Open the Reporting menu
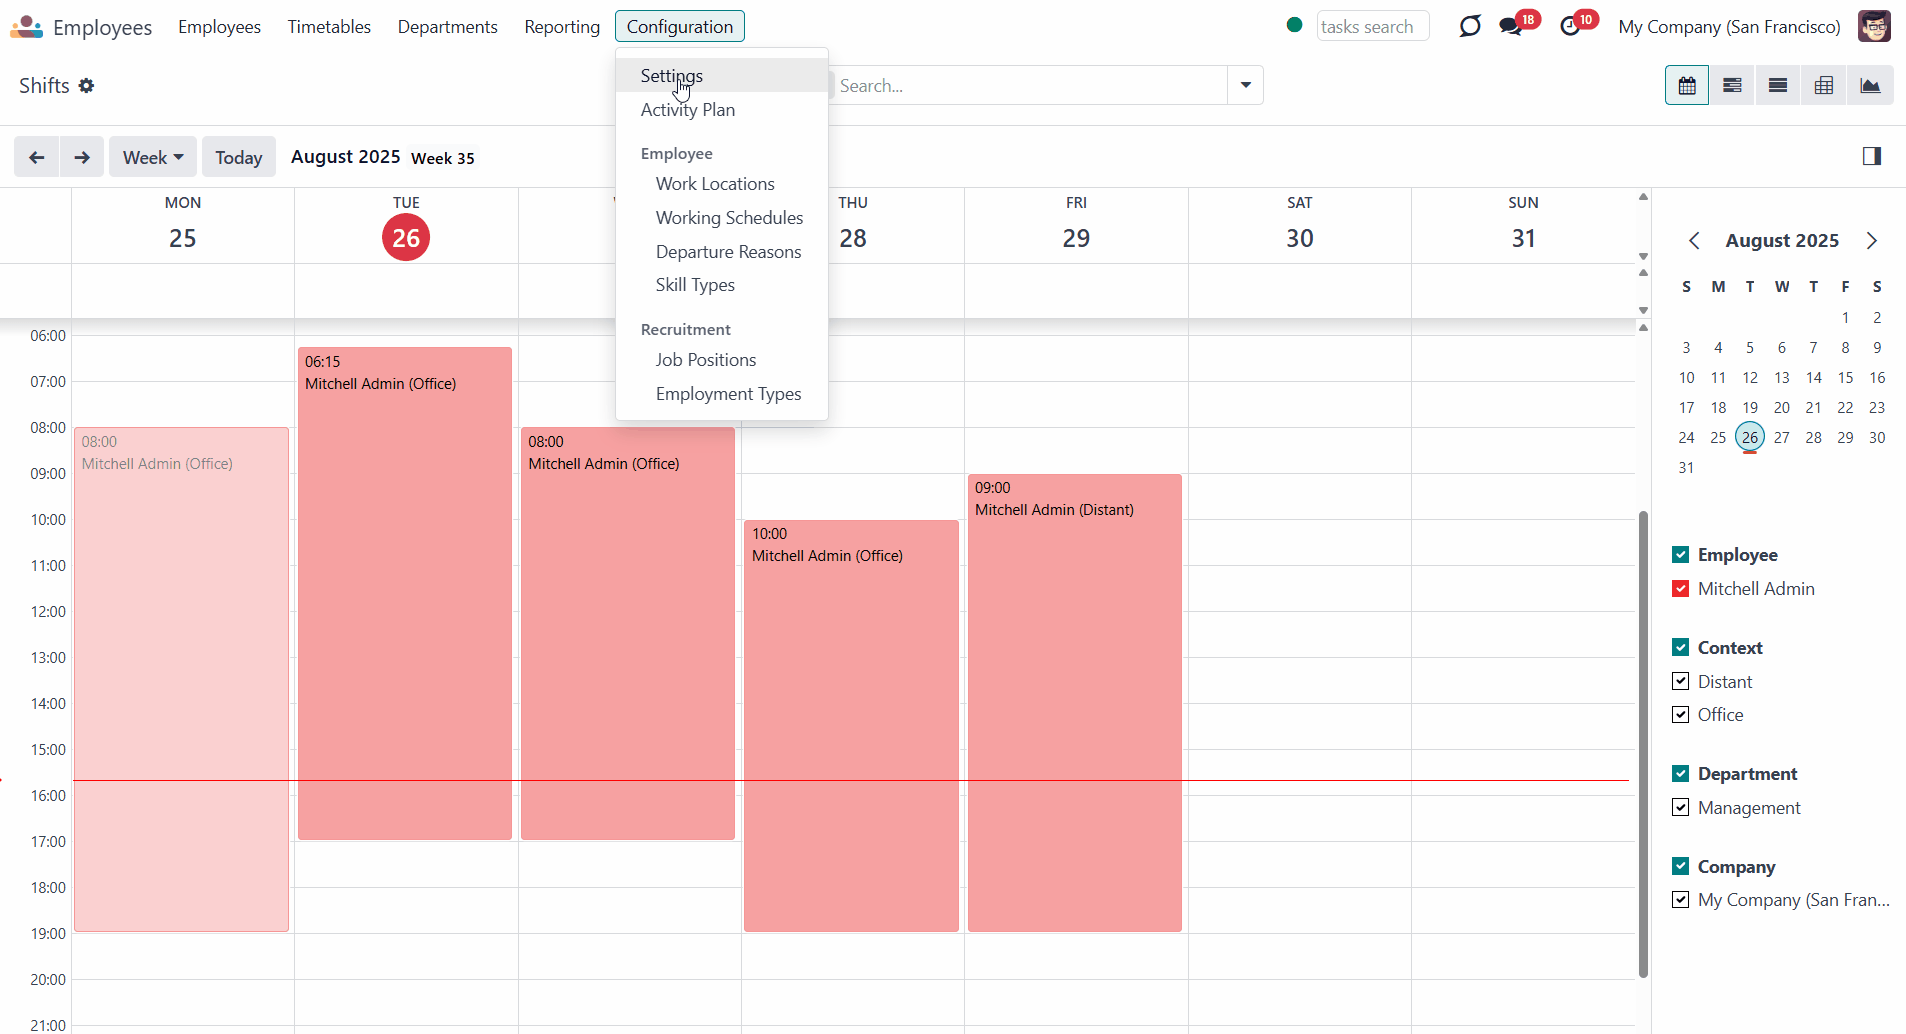Image resolution: width=1906 pixels, height=1034 pixels. [562, 27]
